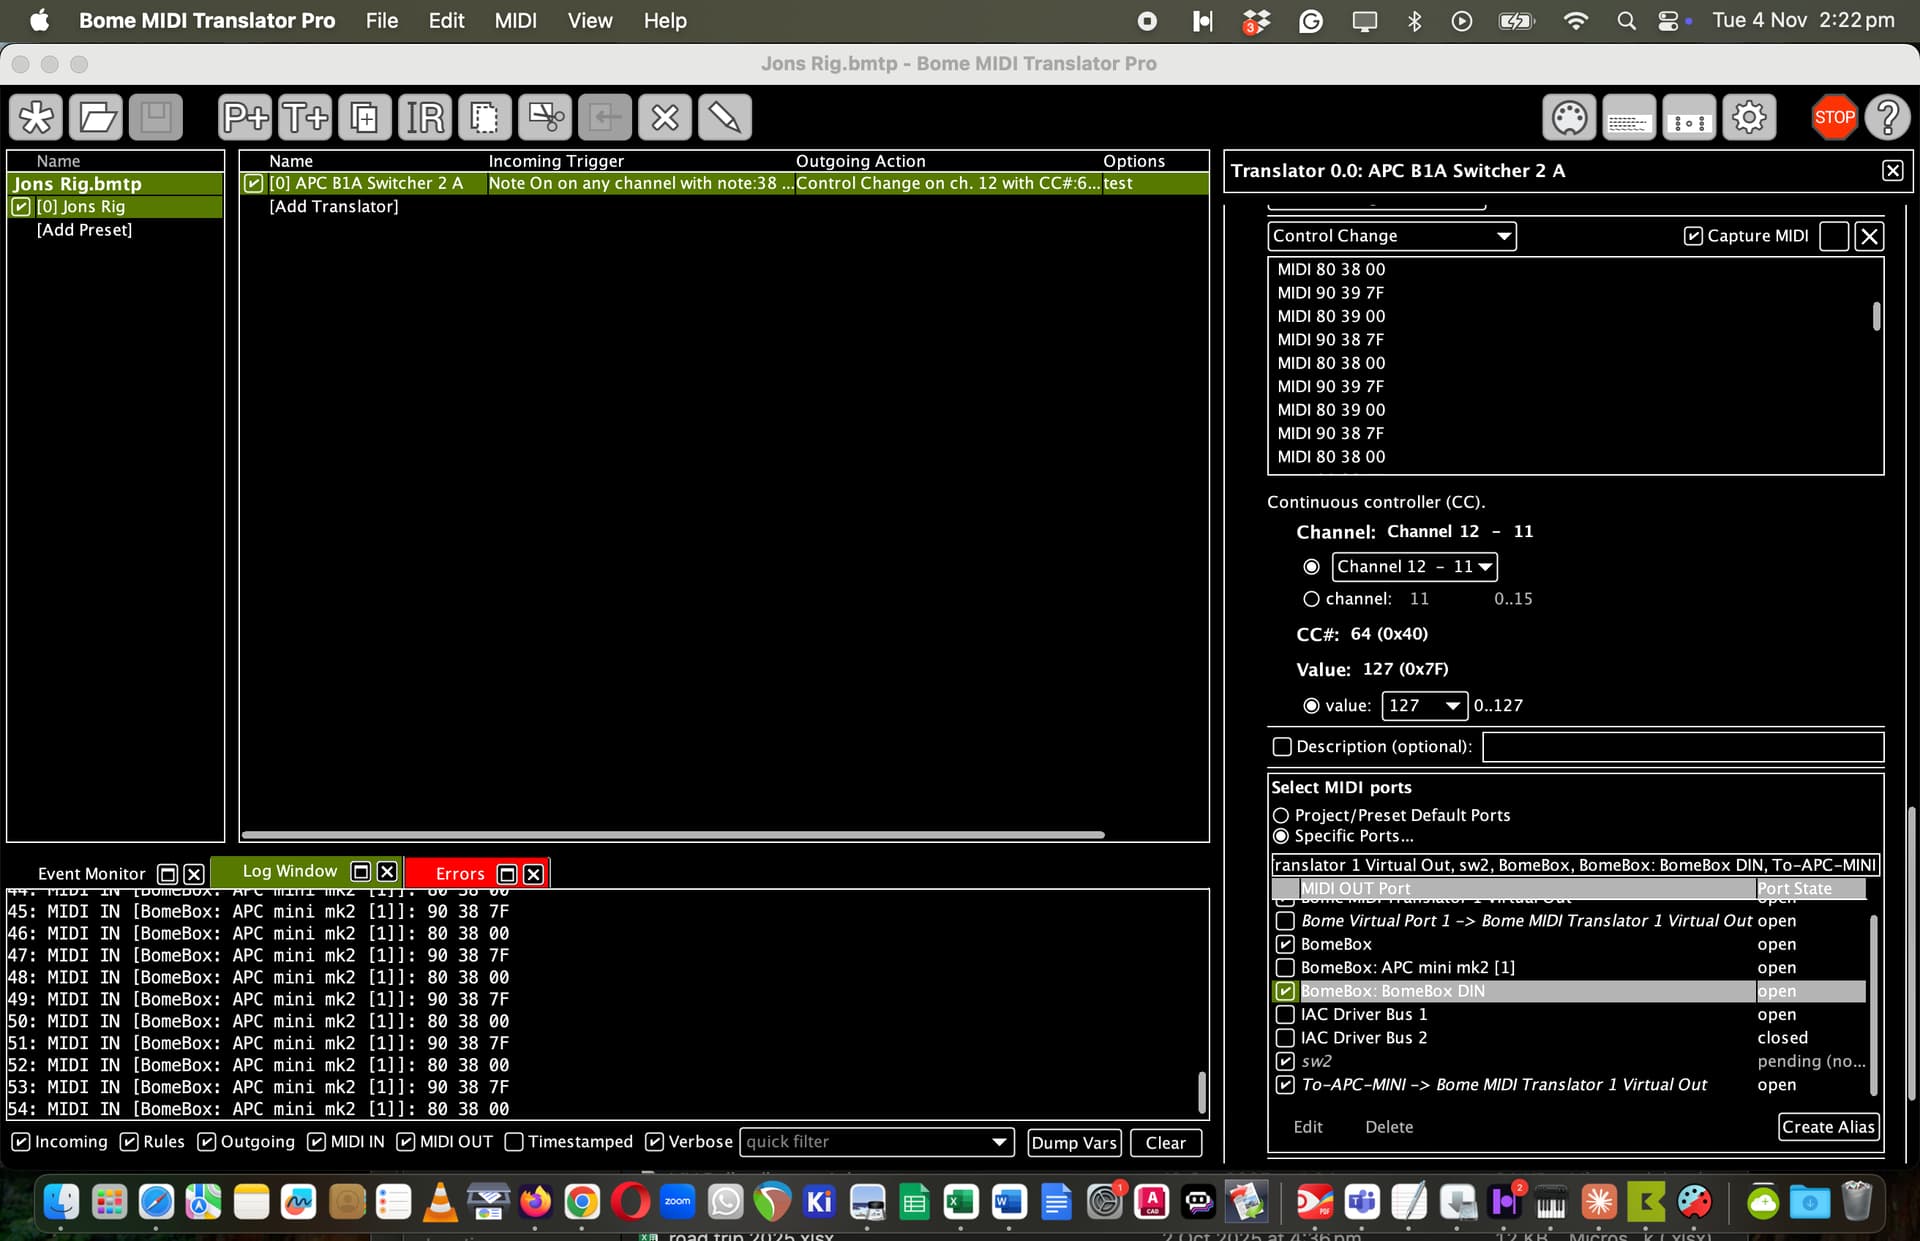Click the open project folder icon

[97, 117]
